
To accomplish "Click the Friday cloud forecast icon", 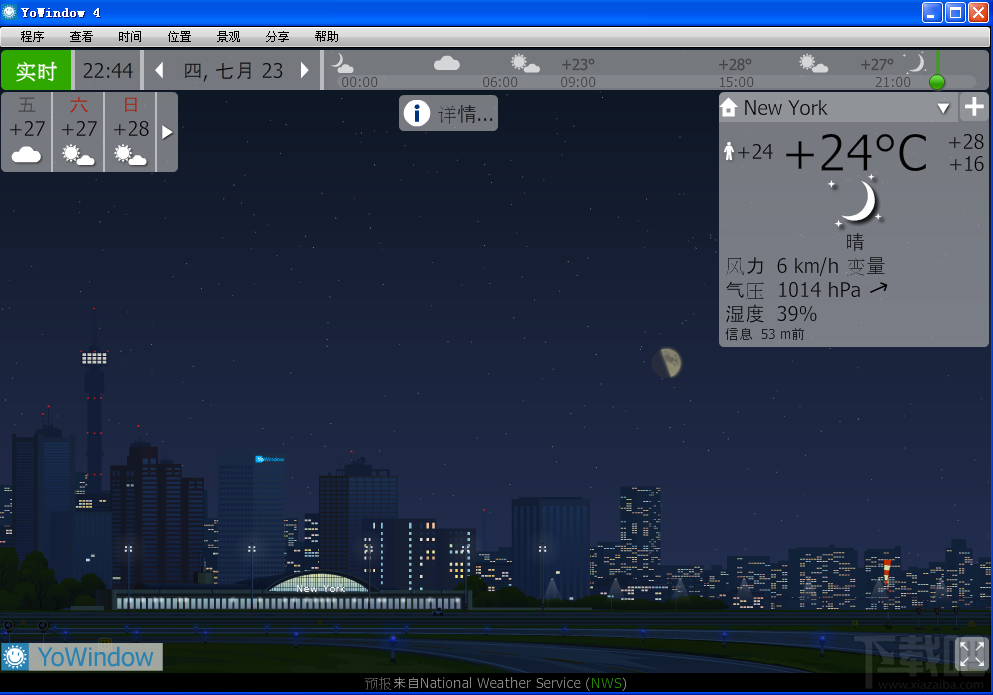I will pyautogui.click(x=27, y=154).
